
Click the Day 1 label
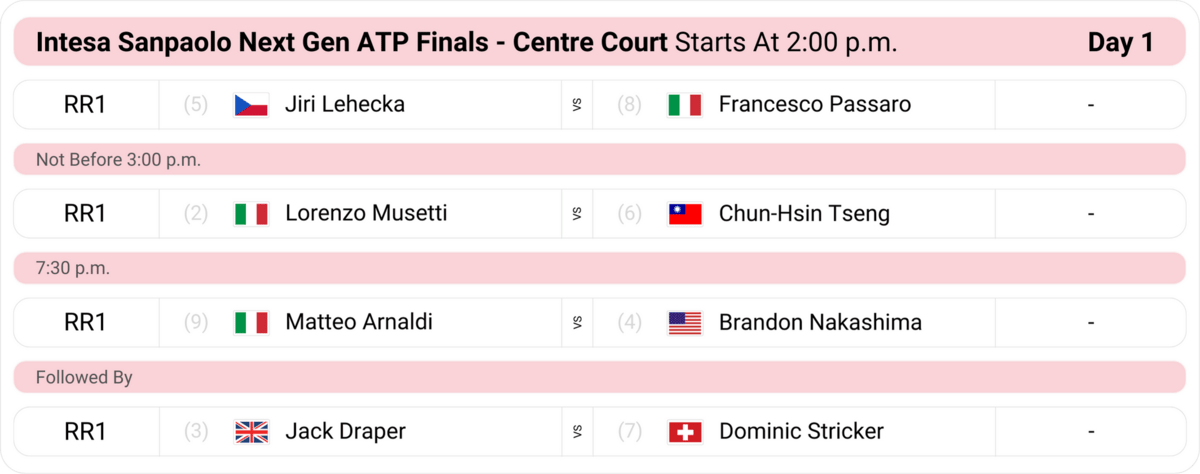pyautogui.click(x=1120, y=43)
